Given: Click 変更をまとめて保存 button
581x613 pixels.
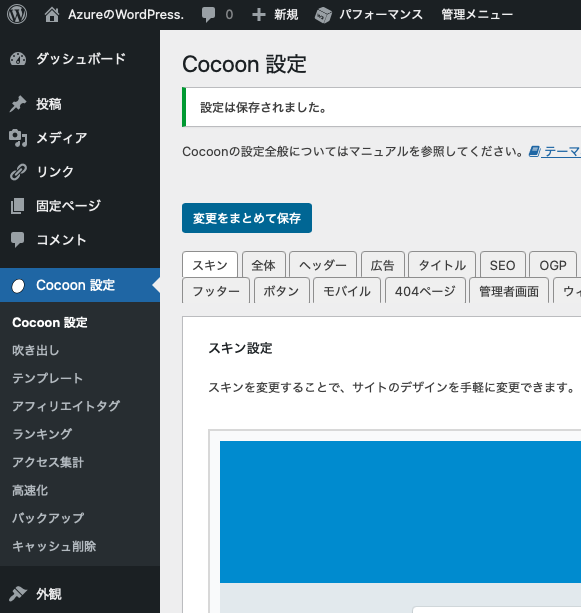Looking at the screenshot, I should coord(247,218).
